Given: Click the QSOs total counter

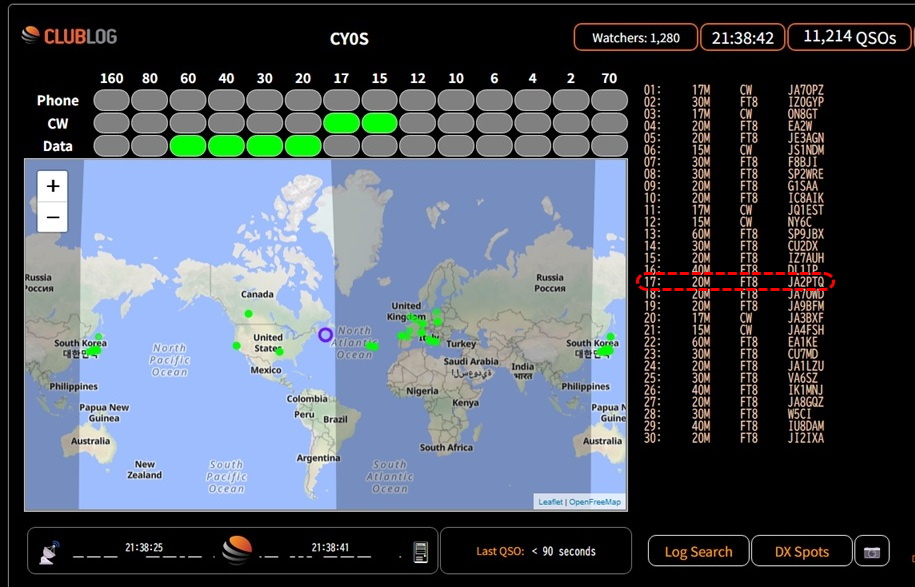Looking at the screenshot, I should (848, 37).
